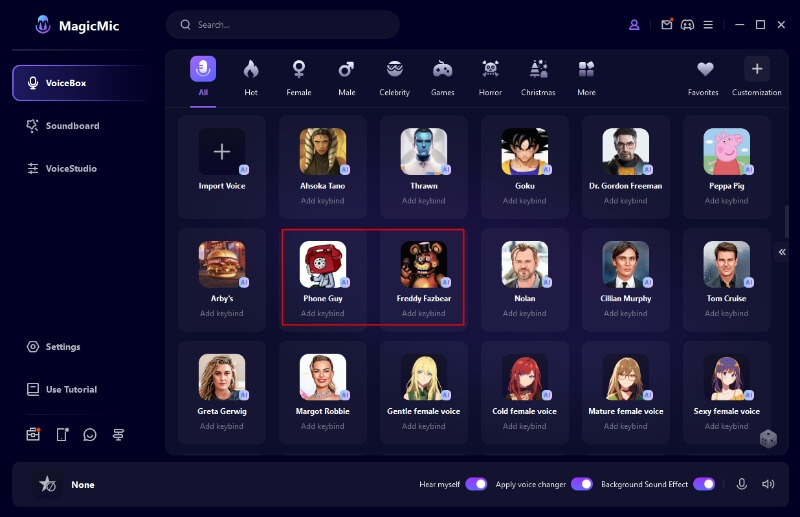Select the Mature female voice thumbnail
Viewport: 800px width, 517px height.
tap(626, 377)
